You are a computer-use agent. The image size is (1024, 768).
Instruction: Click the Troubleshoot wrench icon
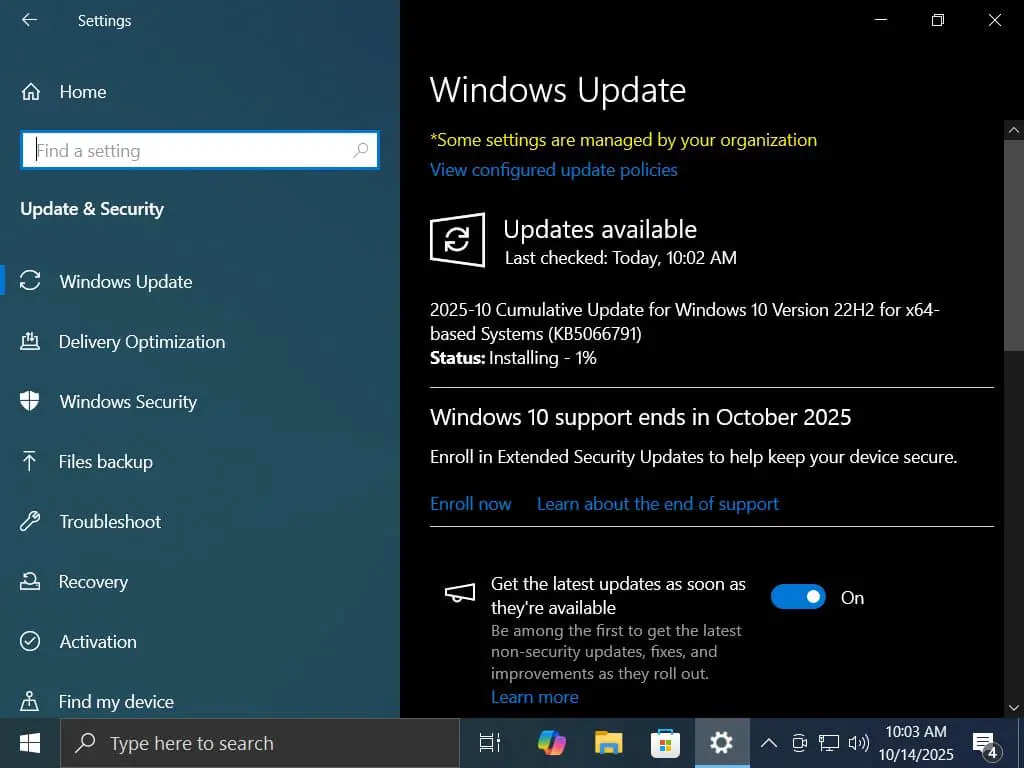[30, 521]
